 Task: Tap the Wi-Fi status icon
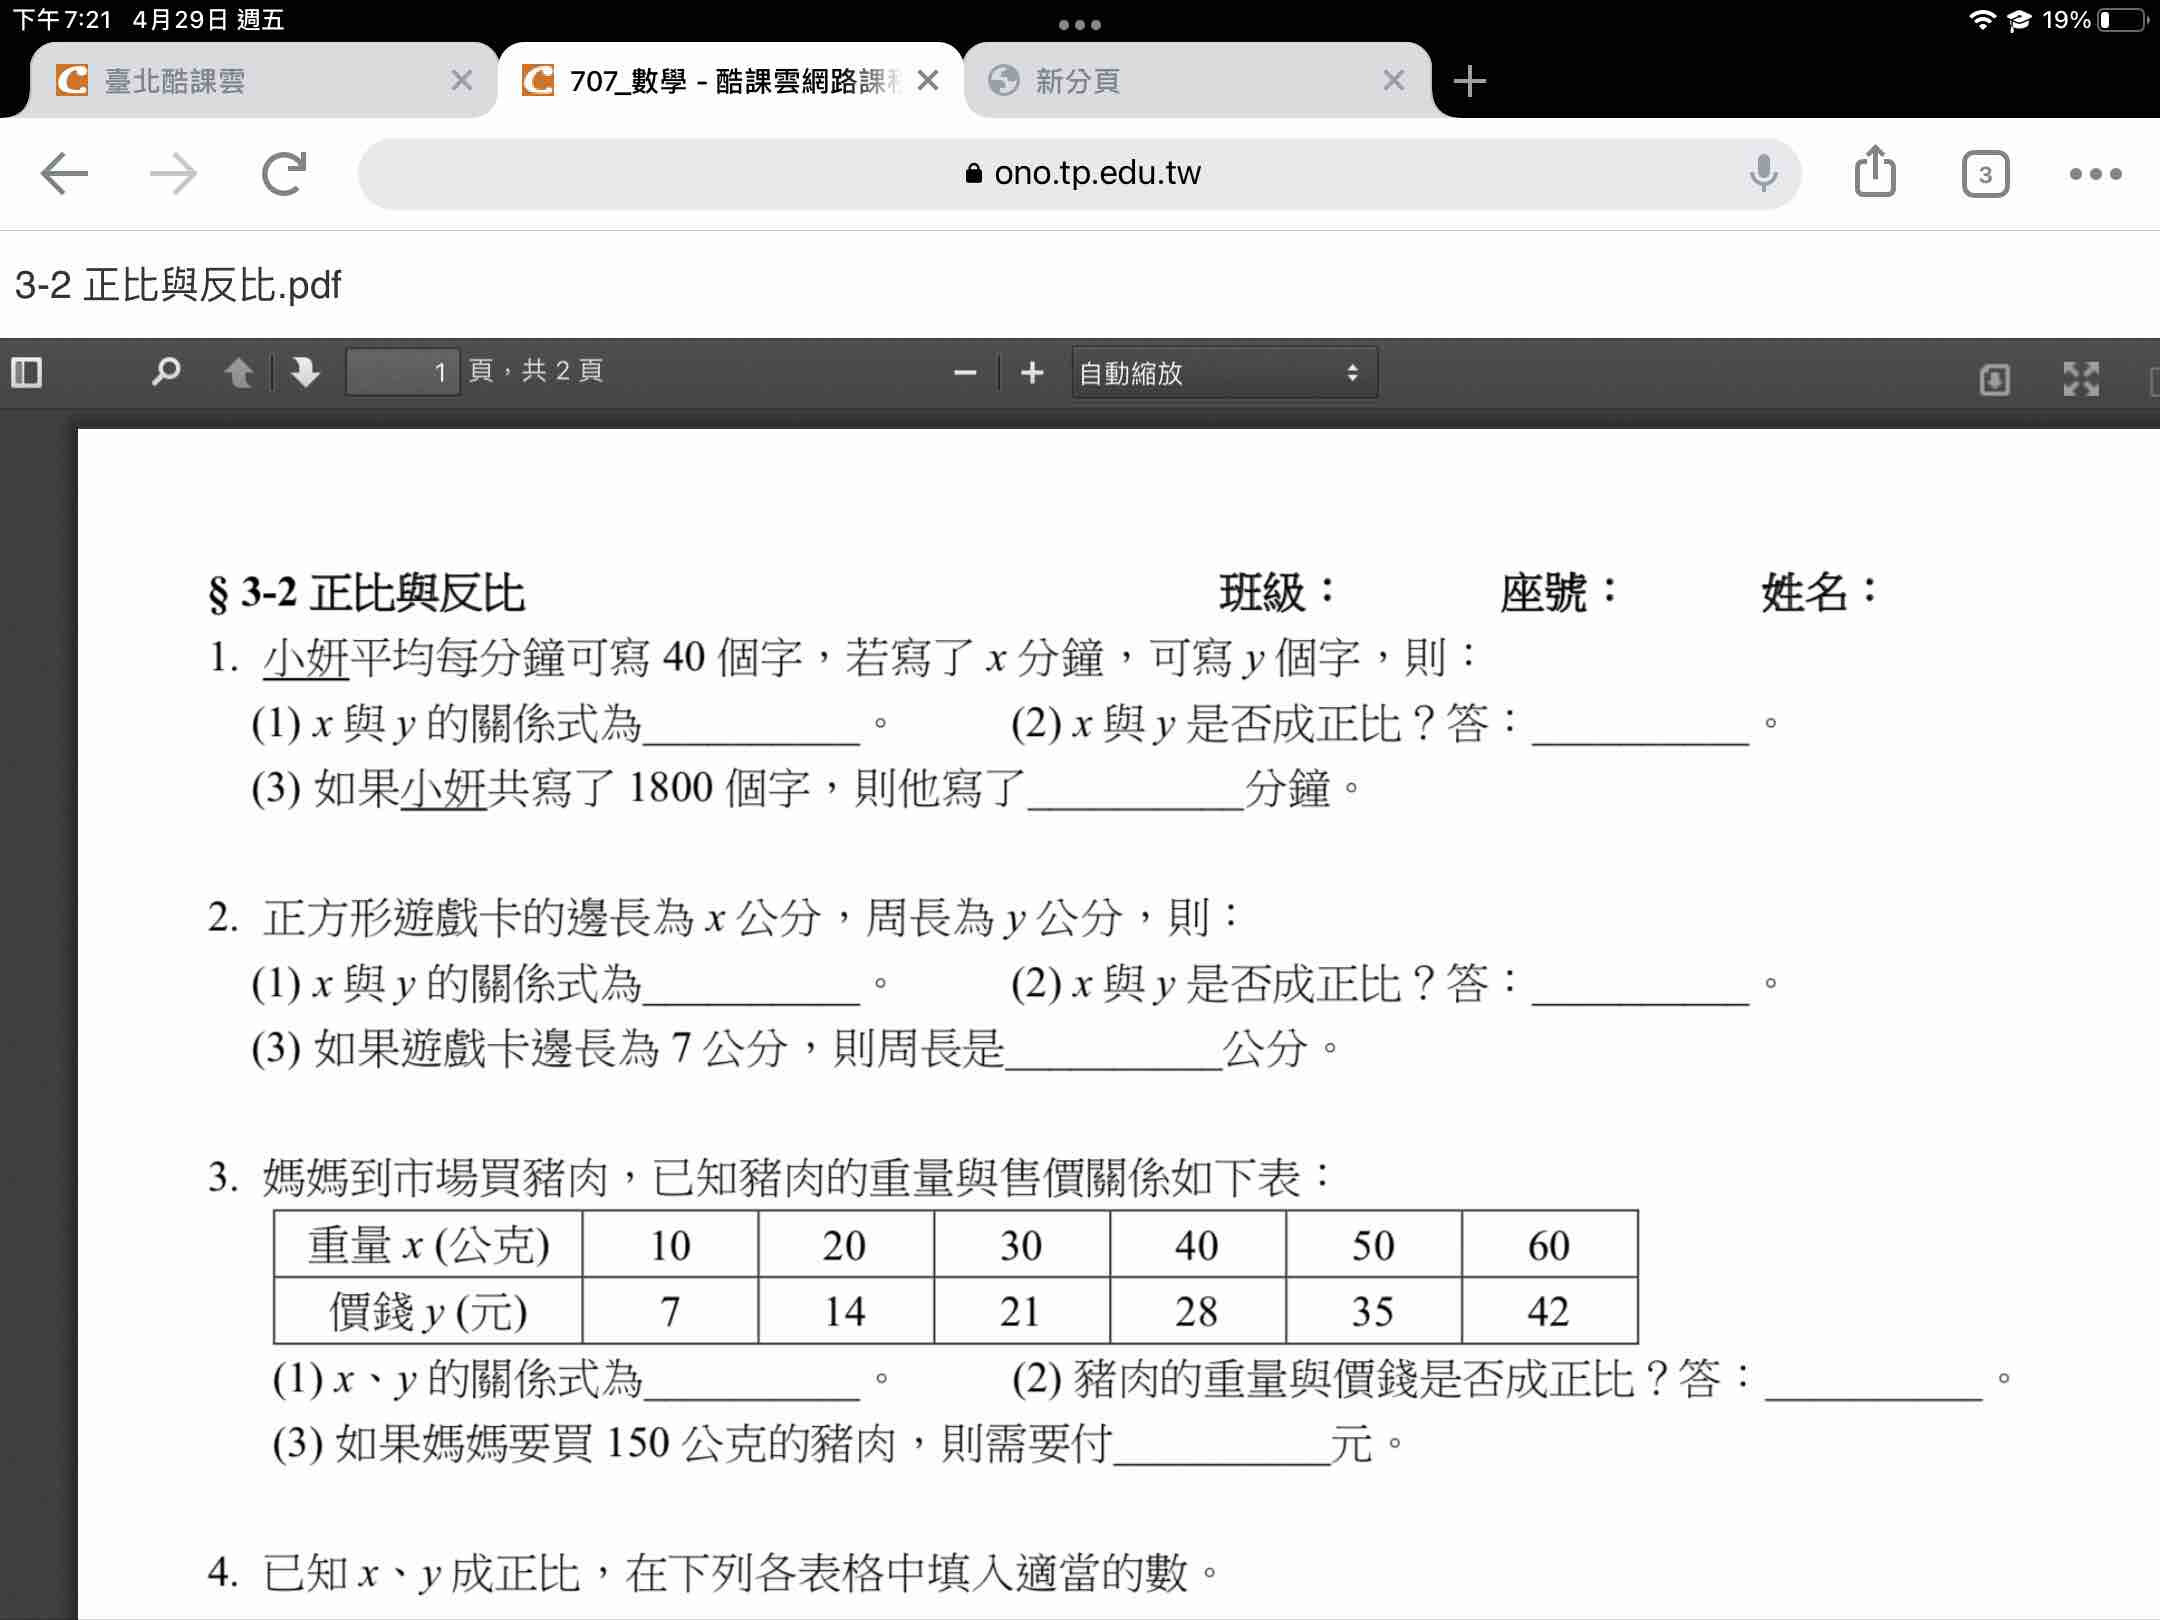[1982, 20]
